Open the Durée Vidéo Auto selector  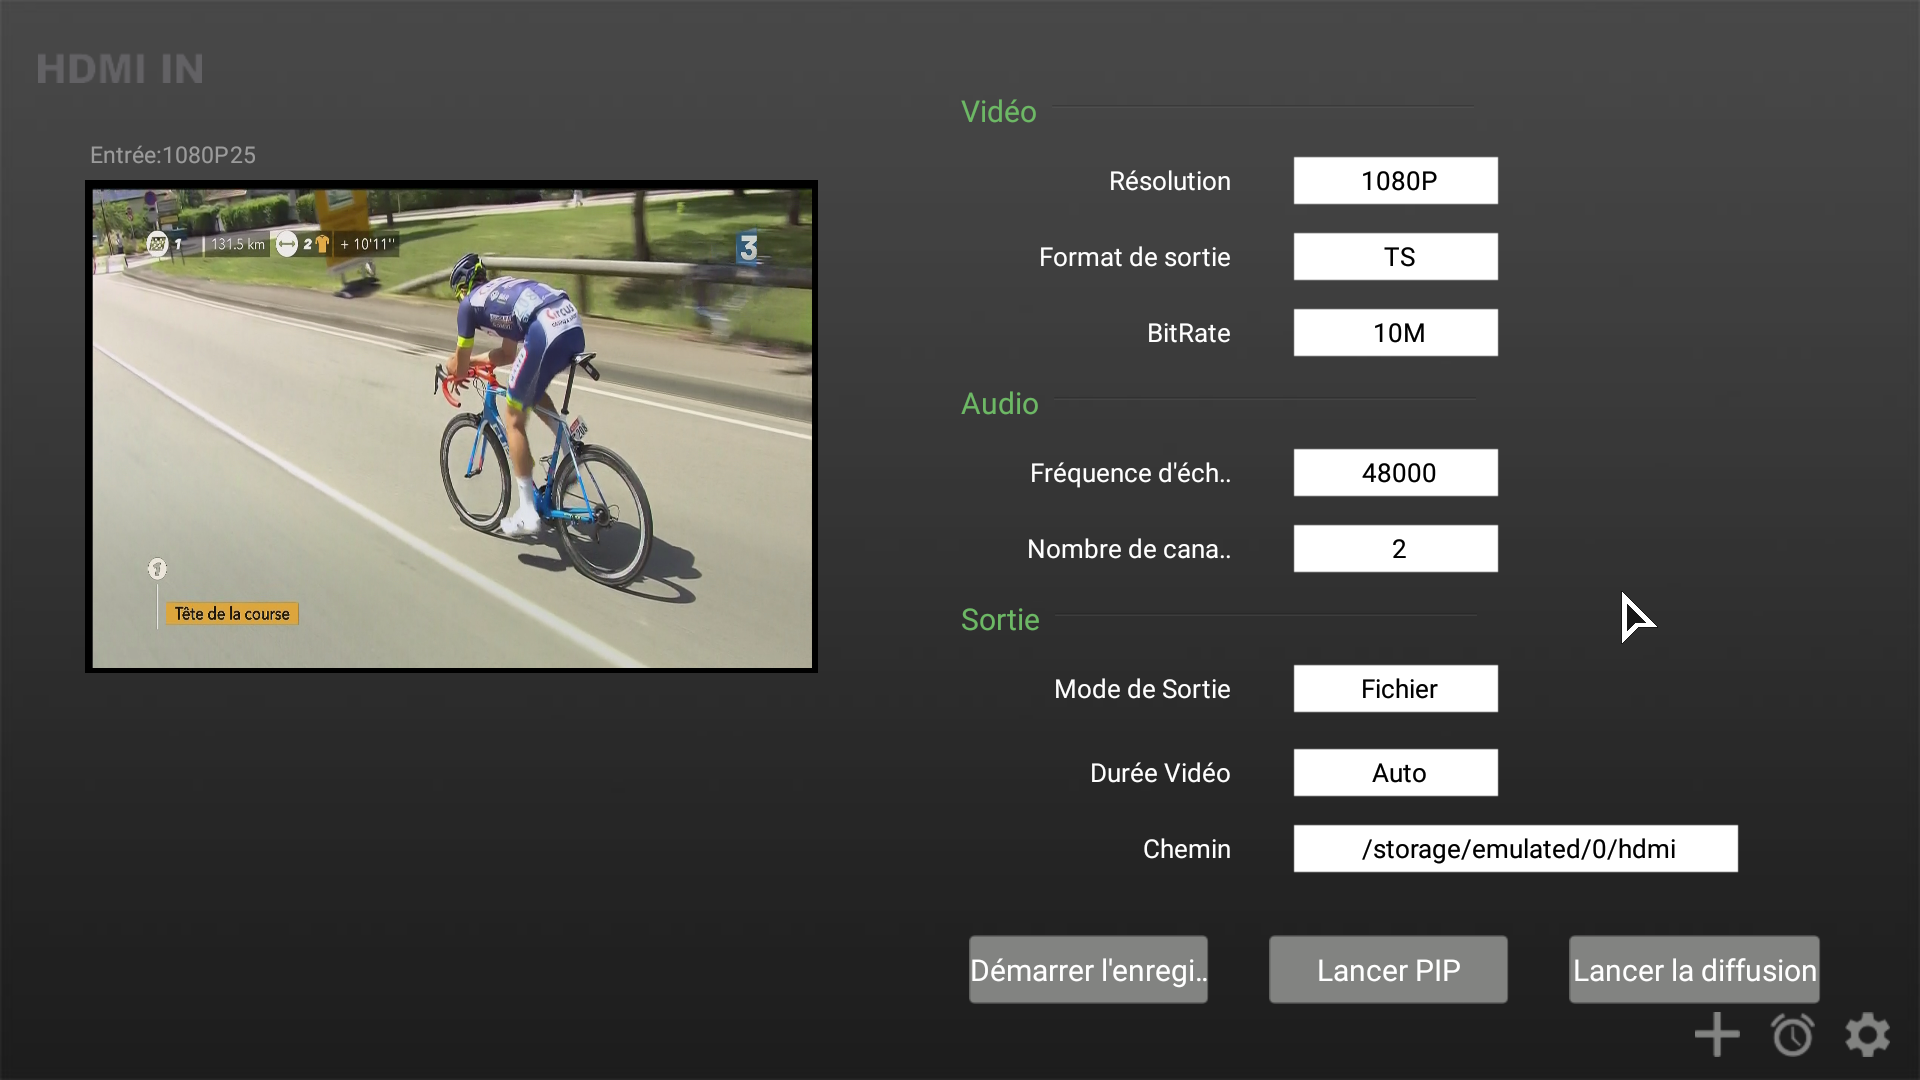click(1395, 773)
